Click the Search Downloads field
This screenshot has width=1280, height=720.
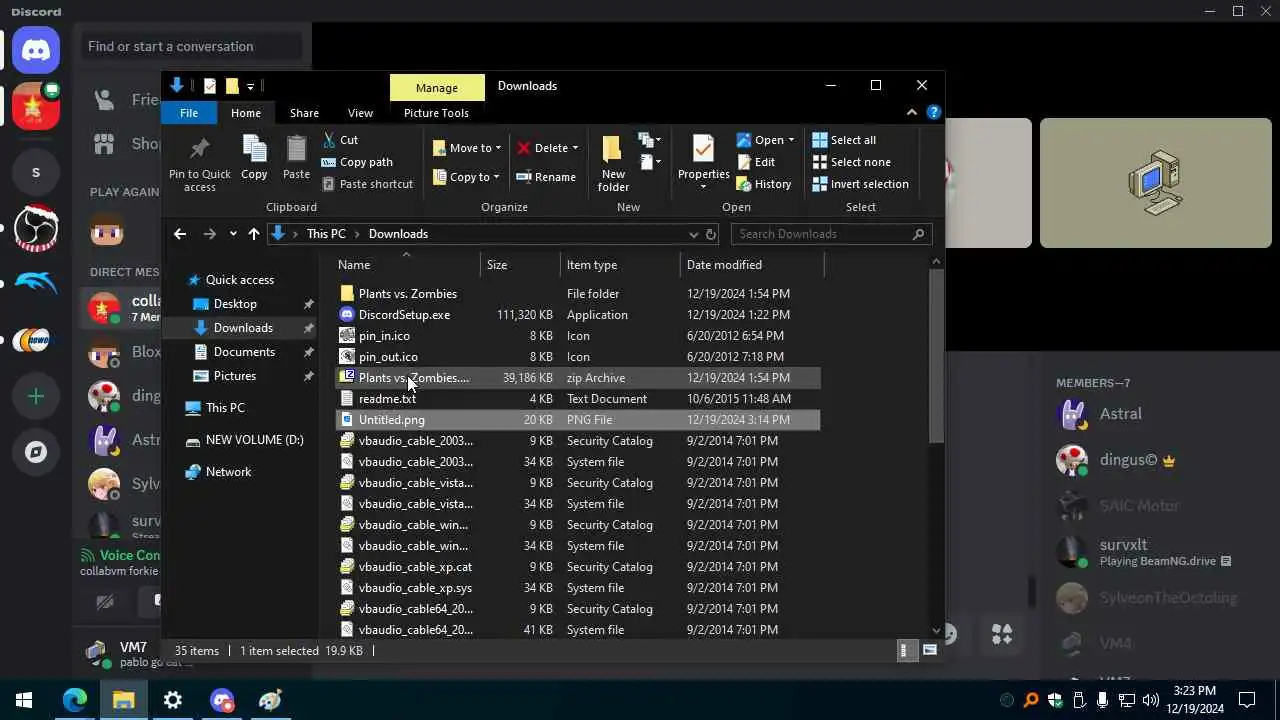(832, 234)
